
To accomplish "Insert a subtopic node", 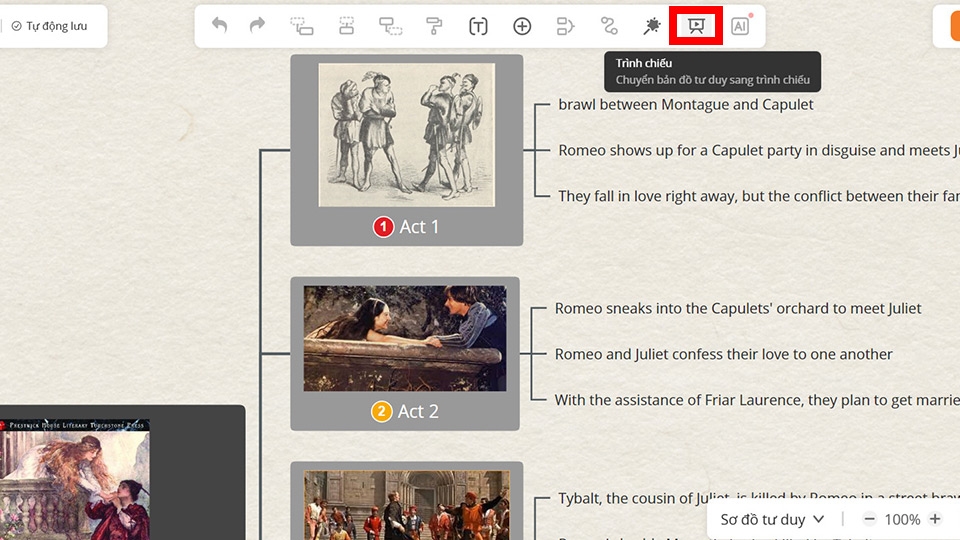I will [x=302, y=26].
